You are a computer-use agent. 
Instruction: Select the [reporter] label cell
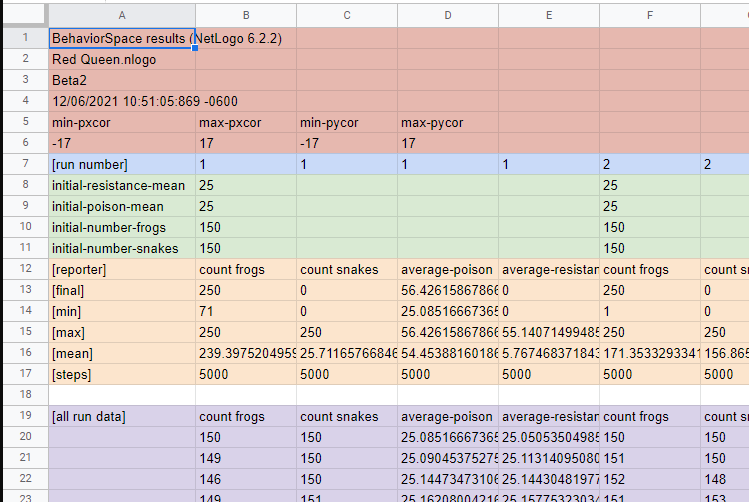coord(121,269)
